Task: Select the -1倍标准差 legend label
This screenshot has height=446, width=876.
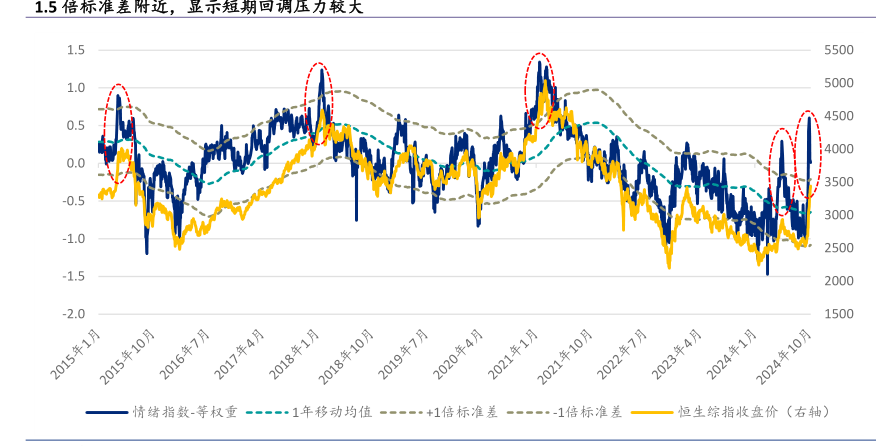Action: tap(590, 411)
